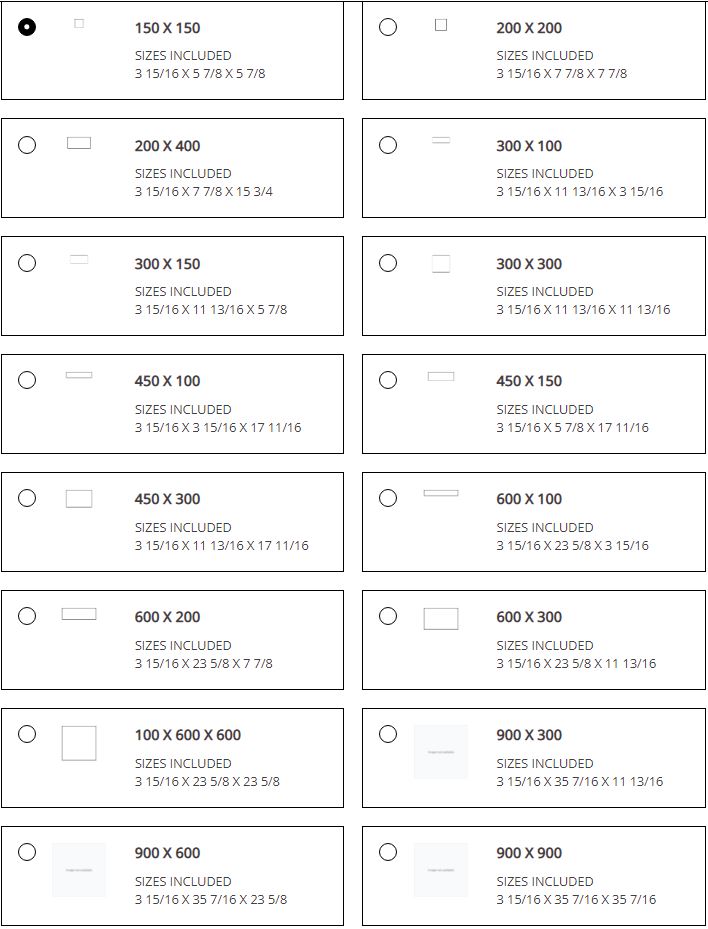Select the 900 X 900 radio button
Viewport: 708px width, 929px height.
coord(388,852)
